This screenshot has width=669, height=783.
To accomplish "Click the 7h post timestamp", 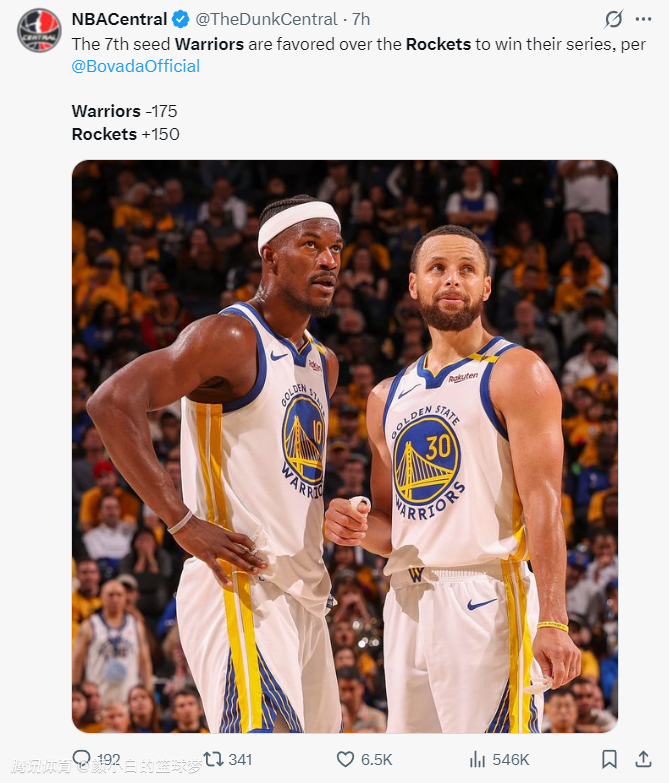I will 361,19.
